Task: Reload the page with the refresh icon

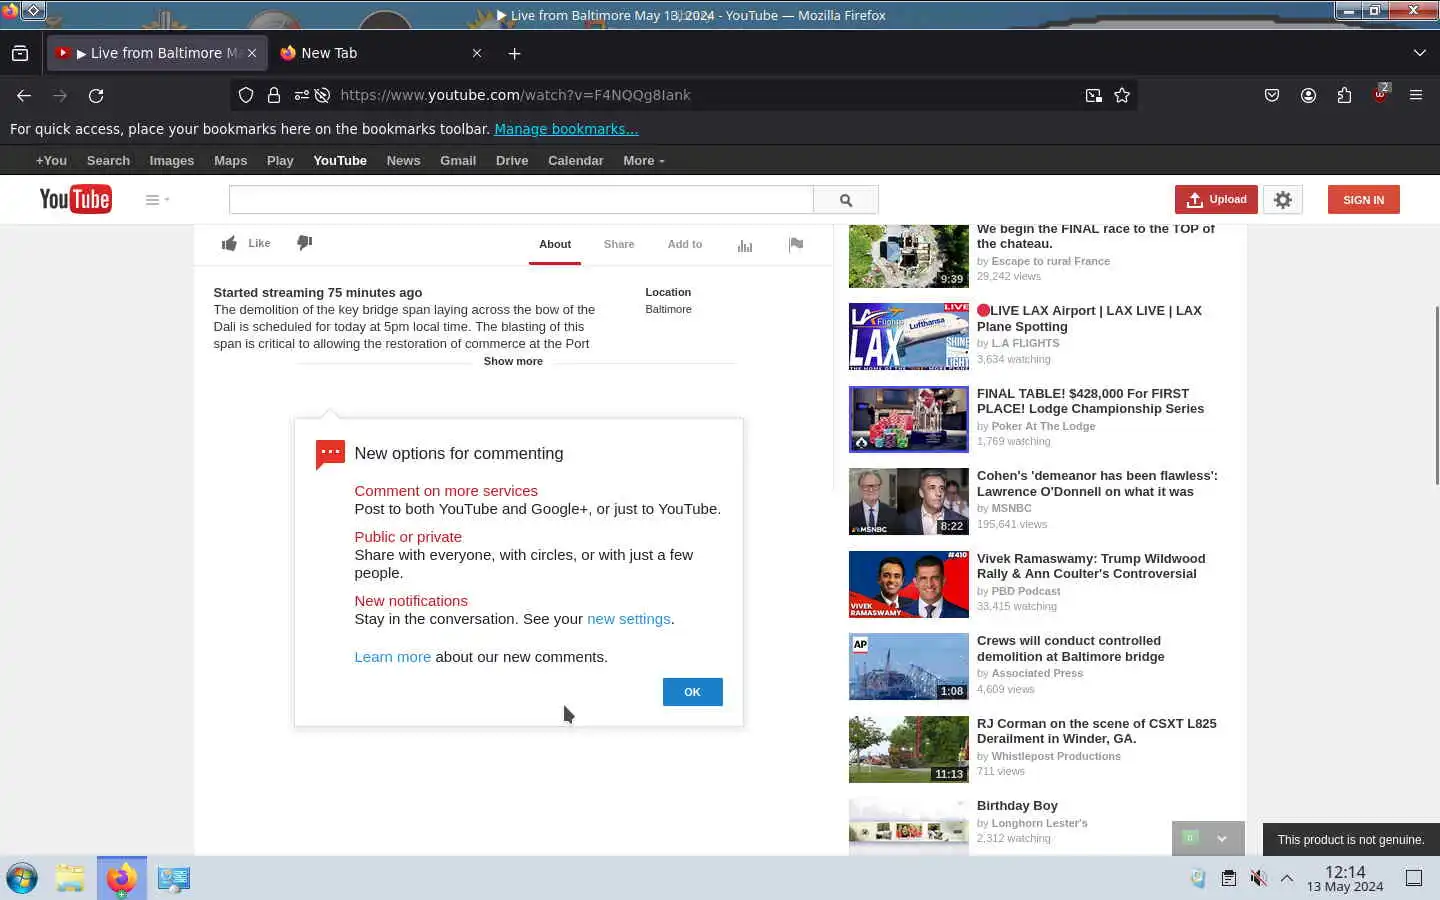Action: (x=96, y=95)
